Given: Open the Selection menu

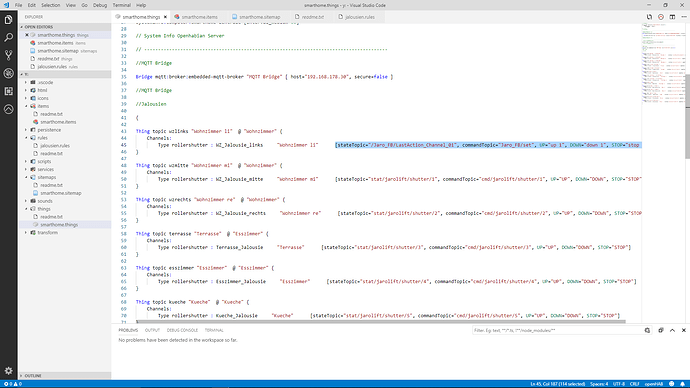Looking at the screenshot, I should [x=51, y=5].
